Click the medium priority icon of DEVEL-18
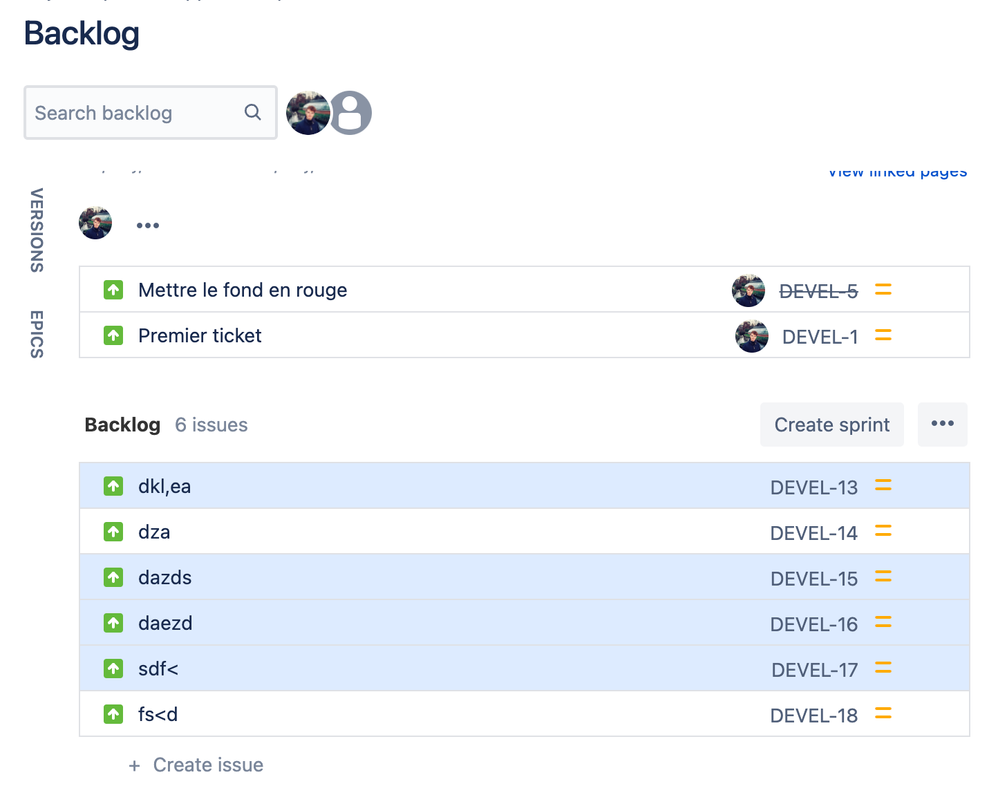The height and width of the screenshot is (809, 998). (x=883, y=714)
